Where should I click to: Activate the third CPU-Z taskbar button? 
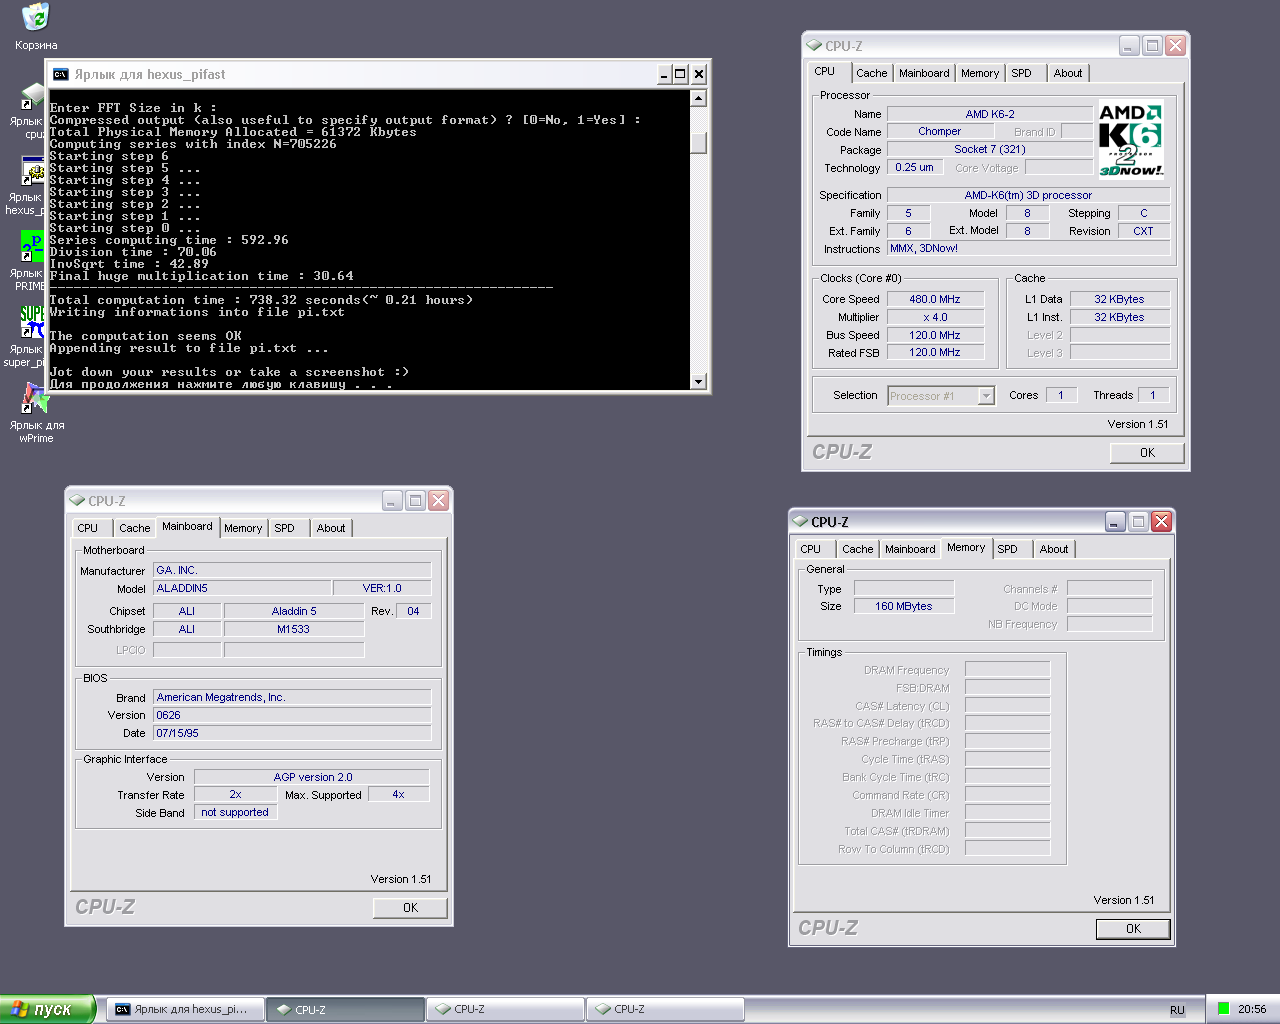coord(665,1009)
